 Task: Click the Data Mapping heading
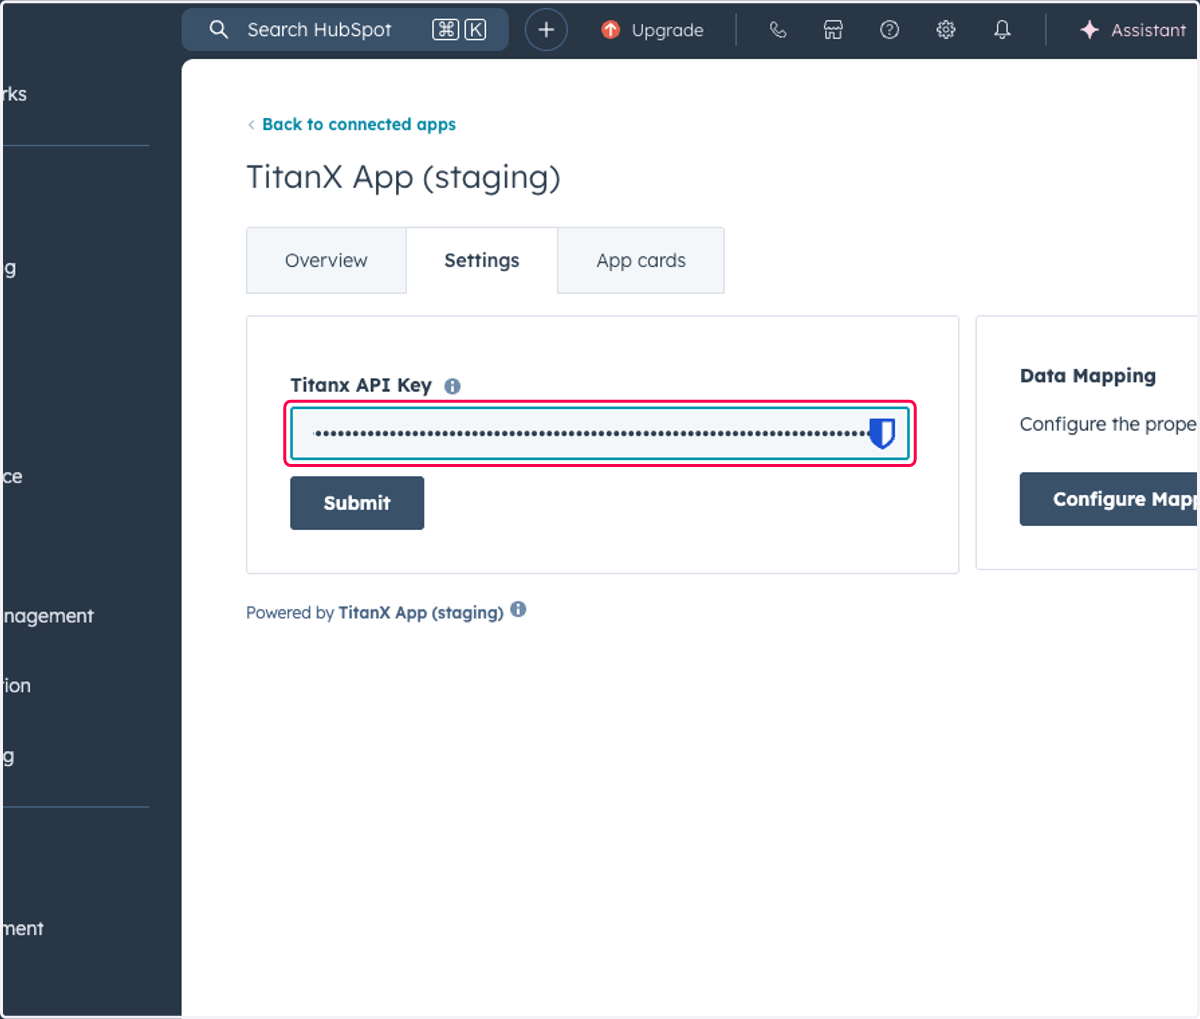click(x=1088, y=376)
